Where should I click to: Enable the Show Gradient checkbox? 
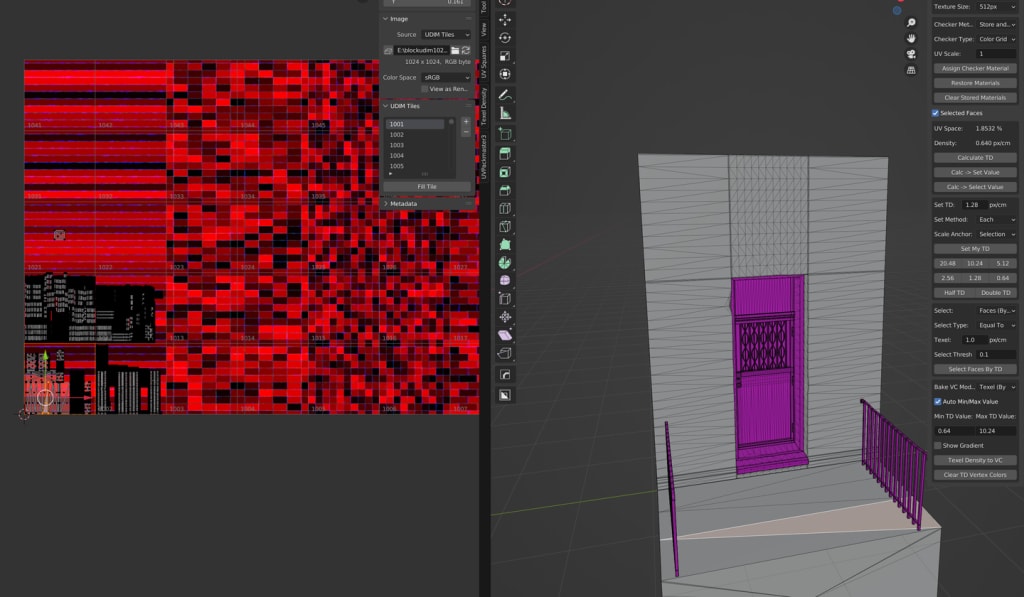pos(937,445)
